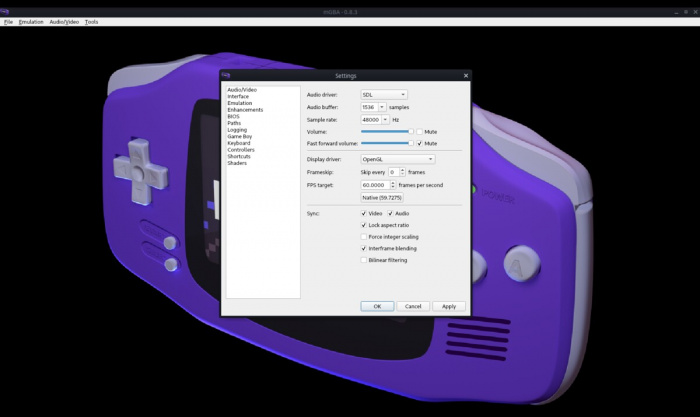Select Keyboard settings category

click(238, 143)
